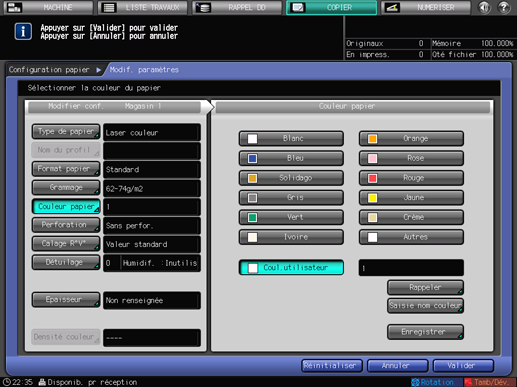Click the Sans perfor. value field

coord(152,226)
